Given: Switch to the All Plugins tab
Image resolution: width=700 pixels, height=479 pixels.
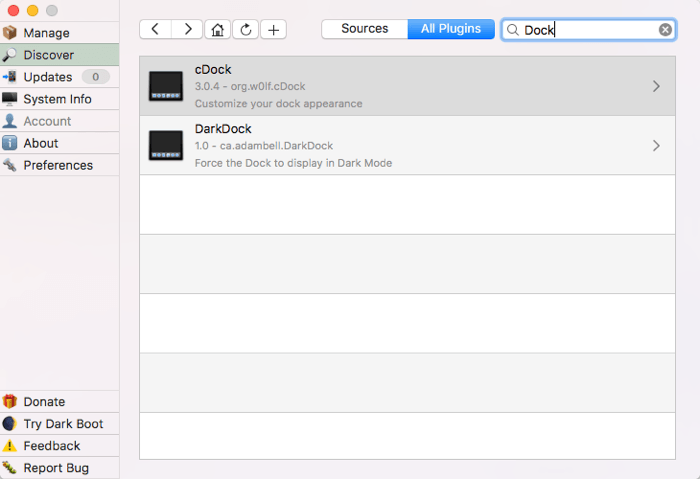Looking at the screenshot, I should 451,29.
